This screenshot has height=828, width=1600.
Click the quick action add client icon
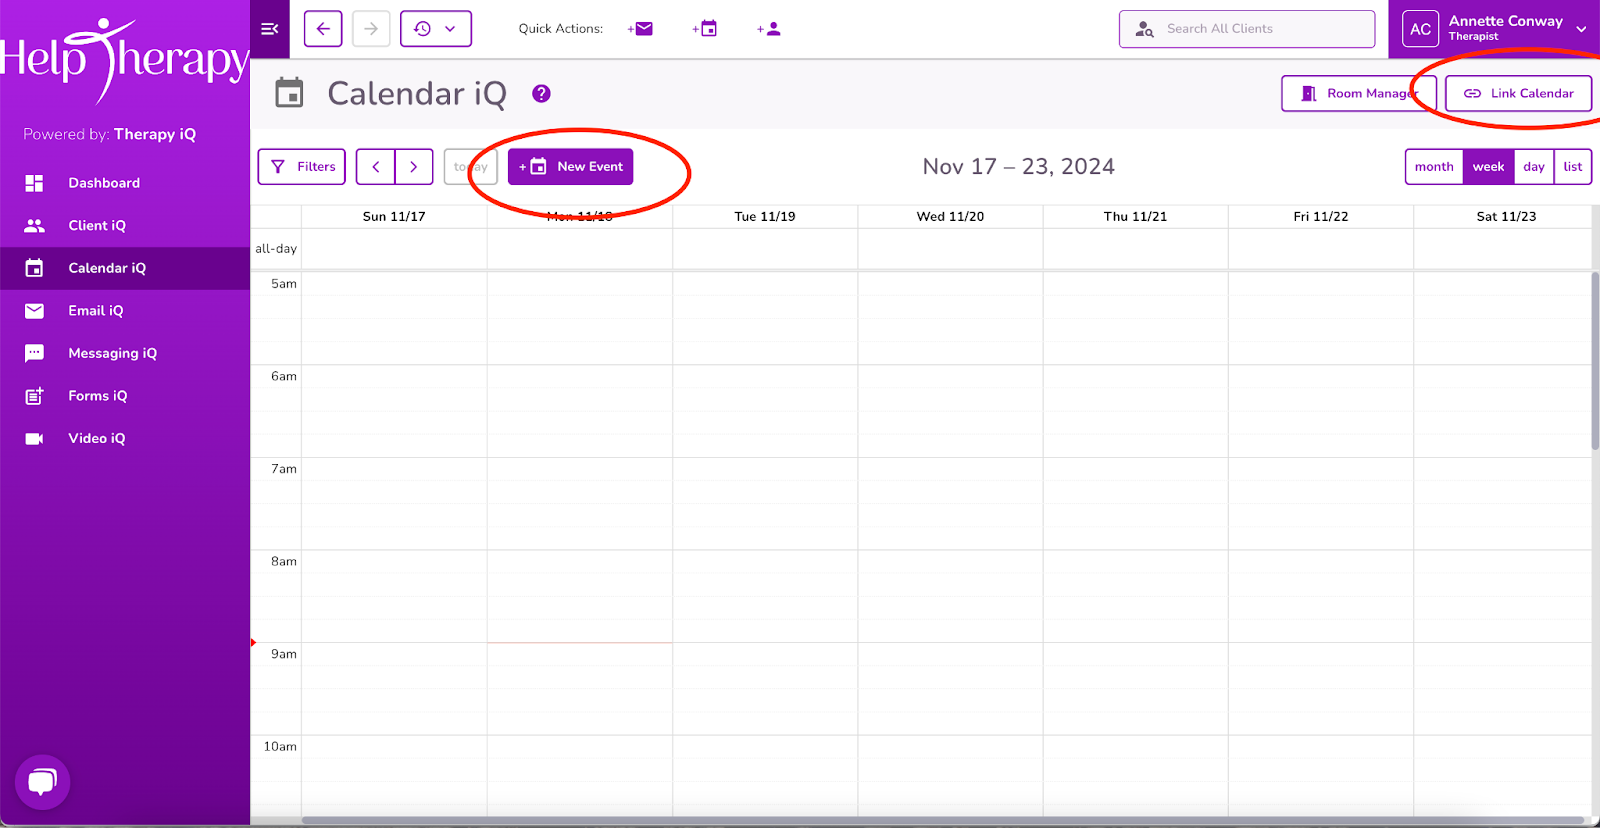pyautogui.click(x=769, y=29)
